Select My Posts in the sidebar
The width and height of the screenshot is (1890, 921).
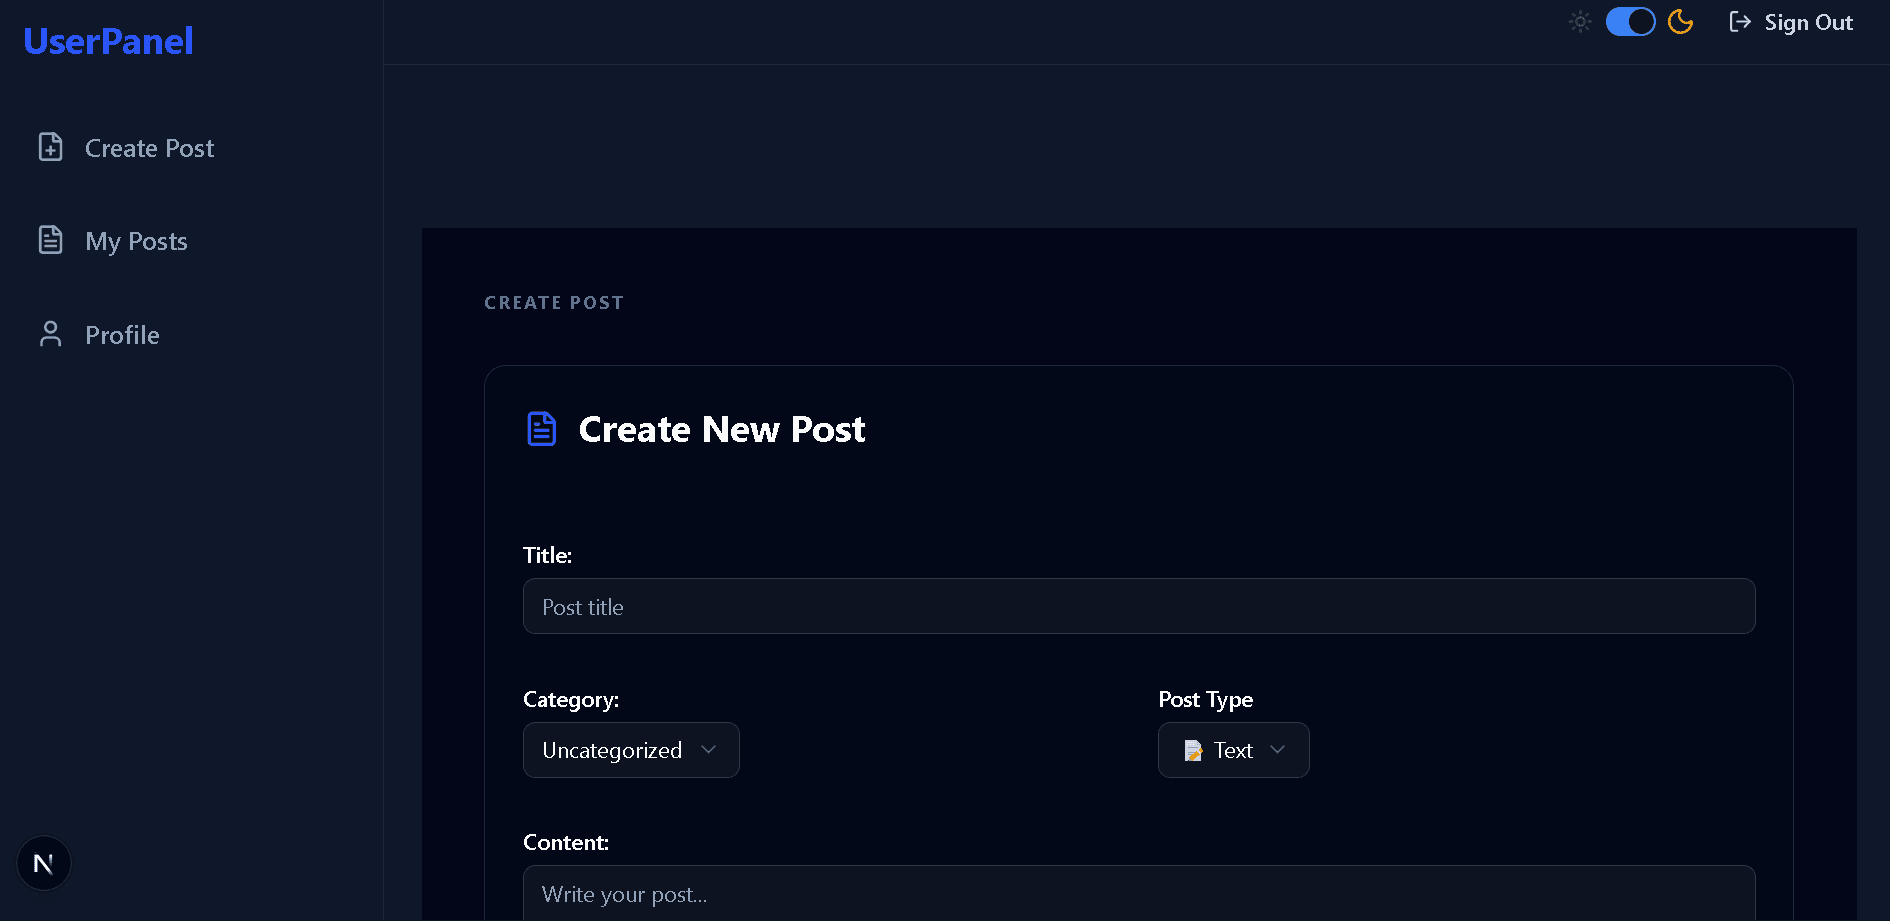click(135, 240)
